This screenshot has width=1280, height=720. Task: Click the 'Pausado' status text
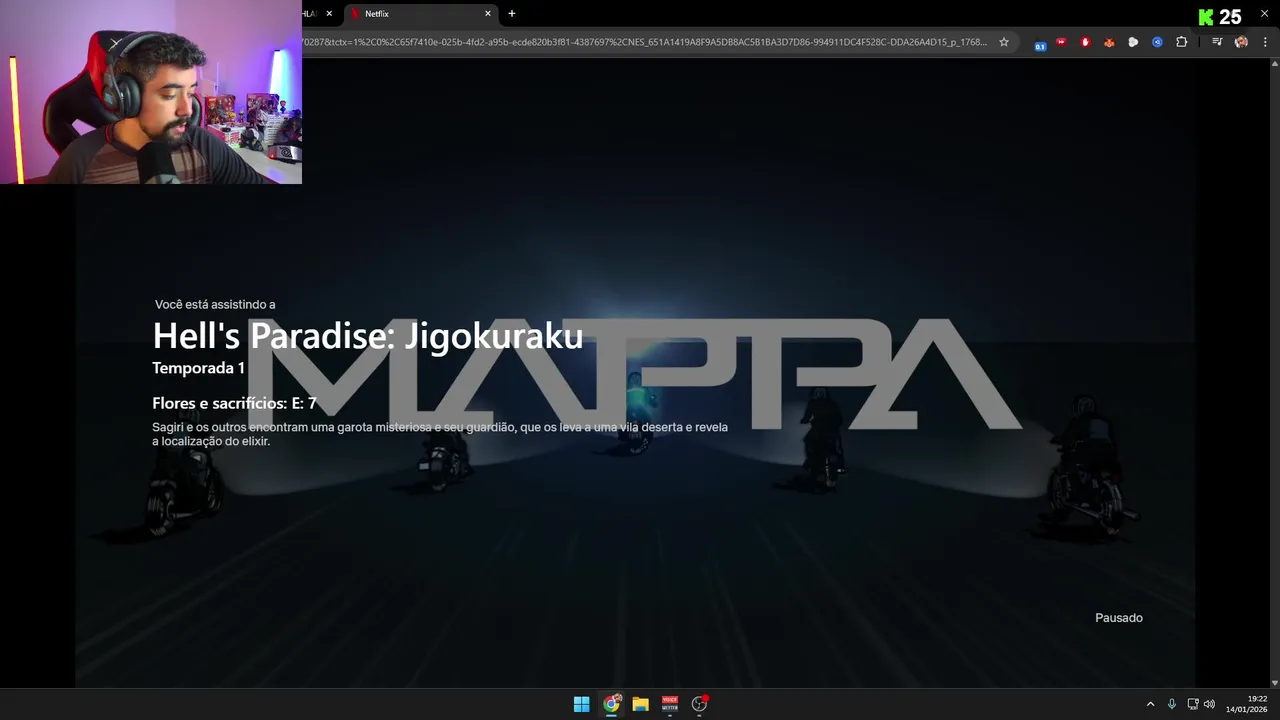pos(1119,618)
